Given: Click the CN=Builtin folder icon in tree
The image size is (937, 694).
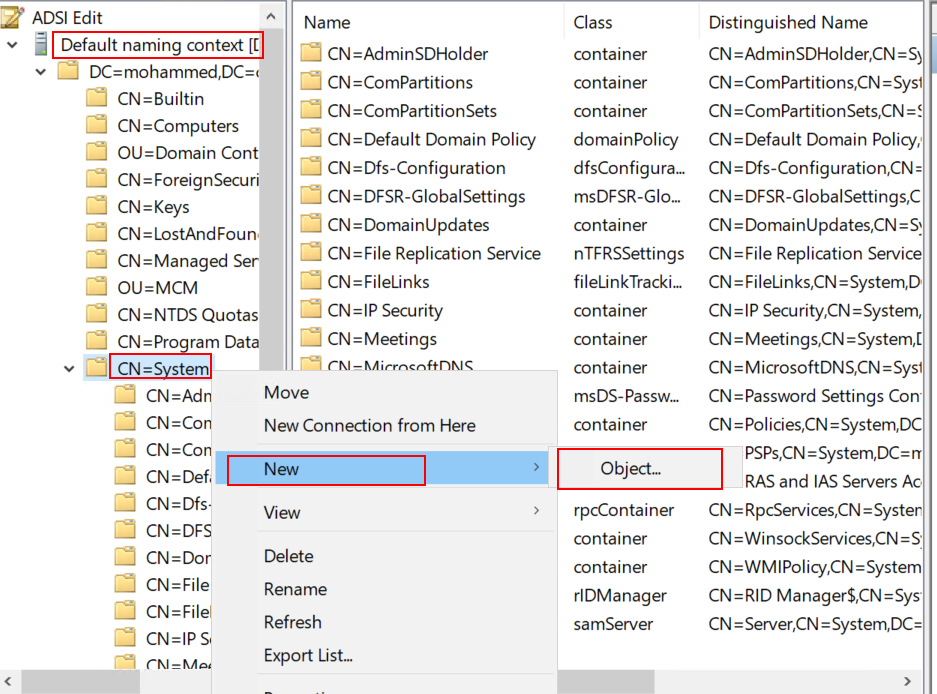Looking at the screenshot, I should tap(97, 98).
